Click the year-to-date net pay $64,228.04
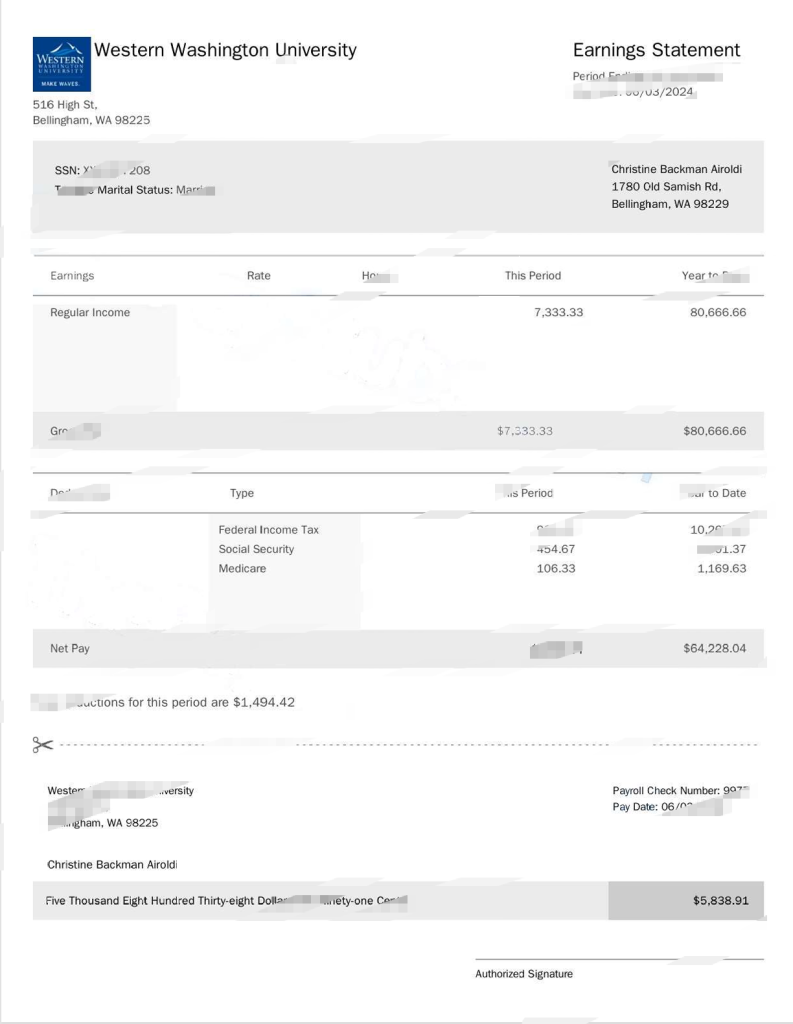 point(715,648)
